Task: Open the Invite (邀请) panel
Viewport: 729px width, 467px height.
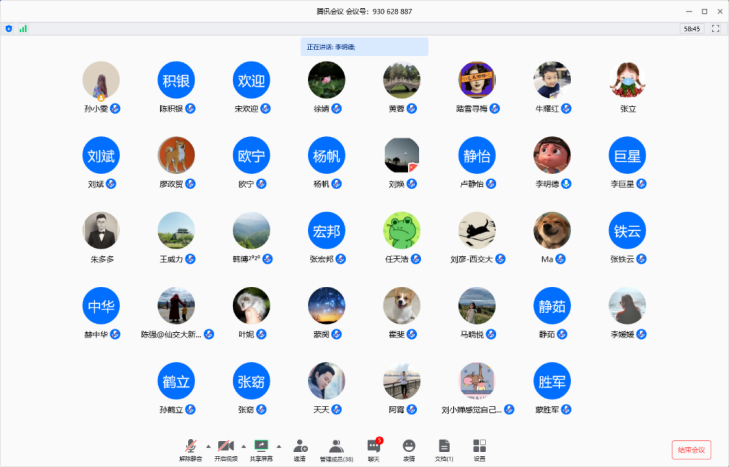Action: coord(299,446)
